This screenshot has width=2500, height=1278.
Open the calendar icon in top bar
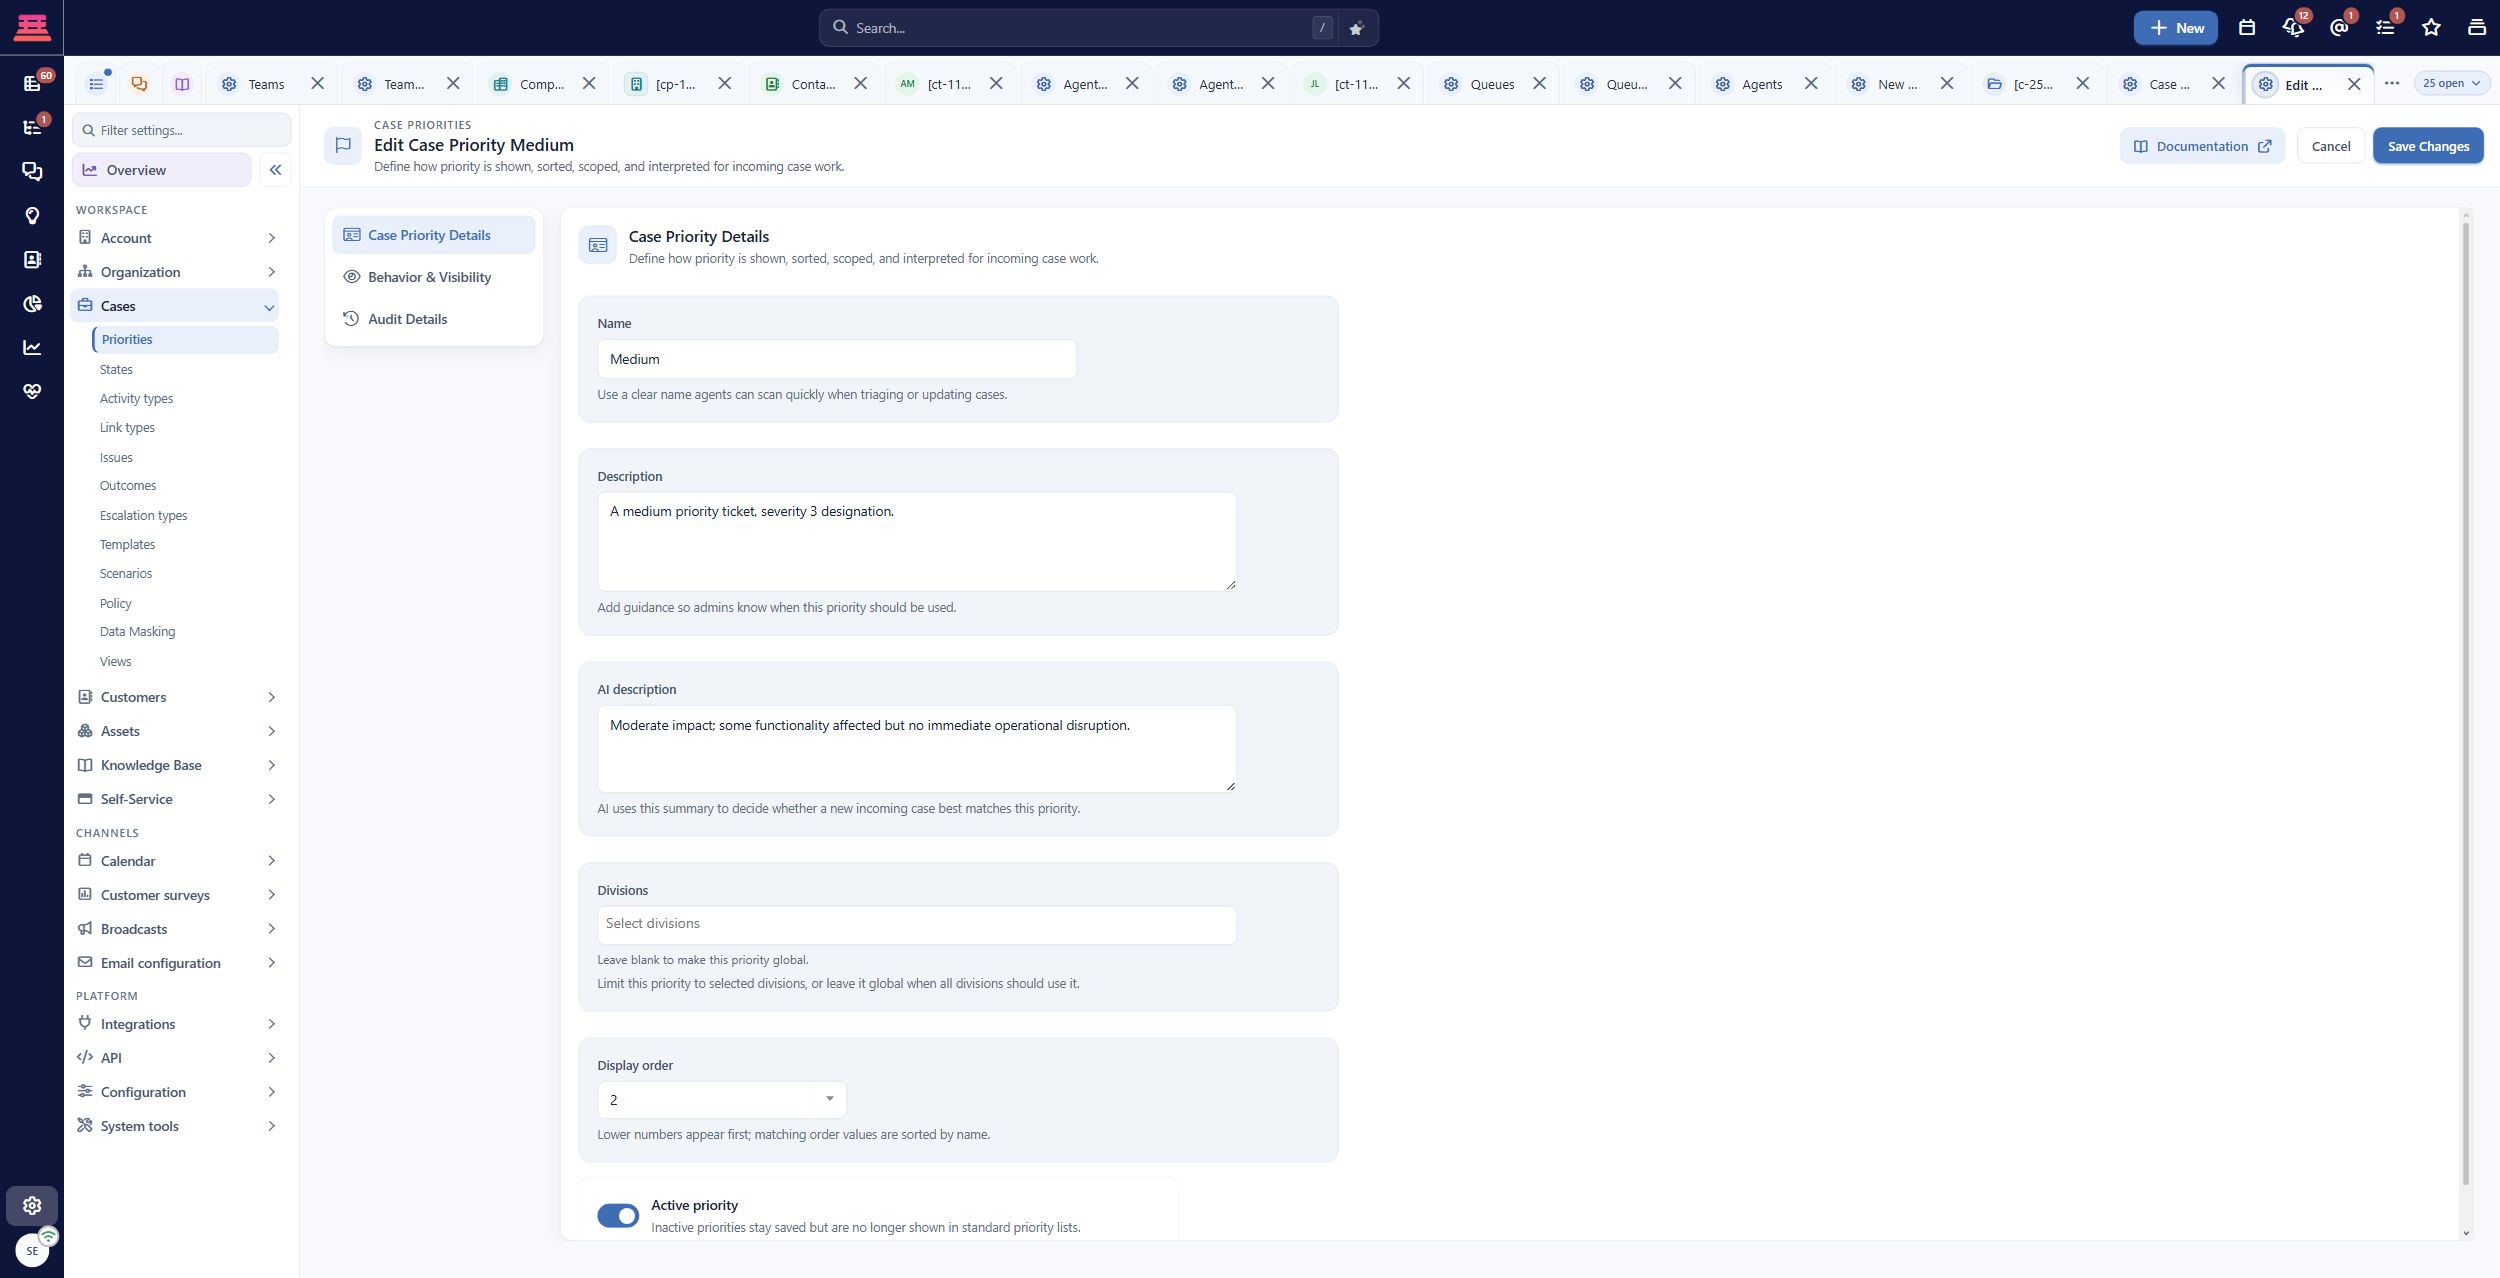tap(2246, 28)
